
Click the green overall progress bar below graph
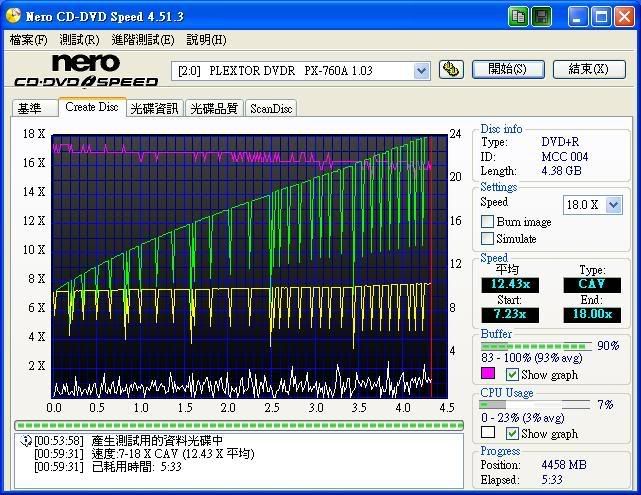click(239, 426)
